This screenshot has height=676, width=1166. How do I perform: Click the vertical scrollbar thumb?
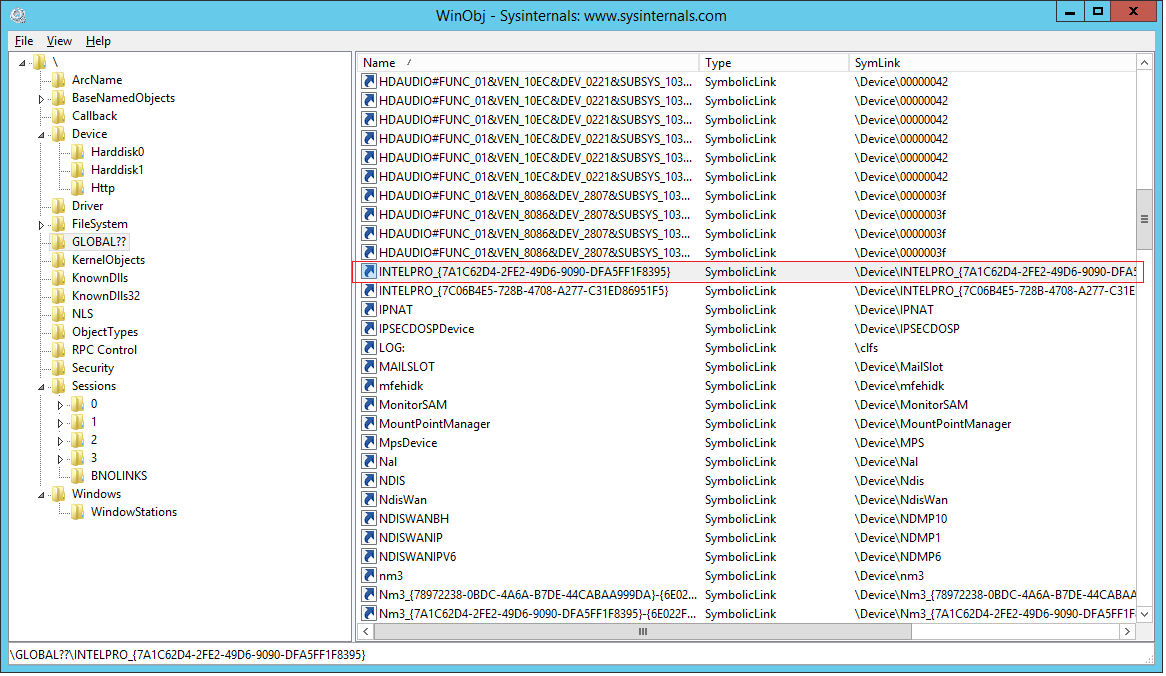pyautogui.click(x=1144, y=219)
